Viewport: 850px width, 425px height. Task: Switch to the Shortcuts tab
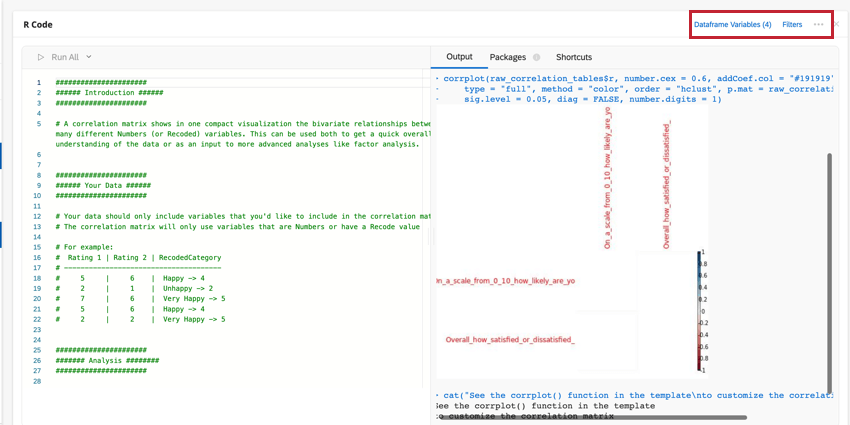[574, 57]
